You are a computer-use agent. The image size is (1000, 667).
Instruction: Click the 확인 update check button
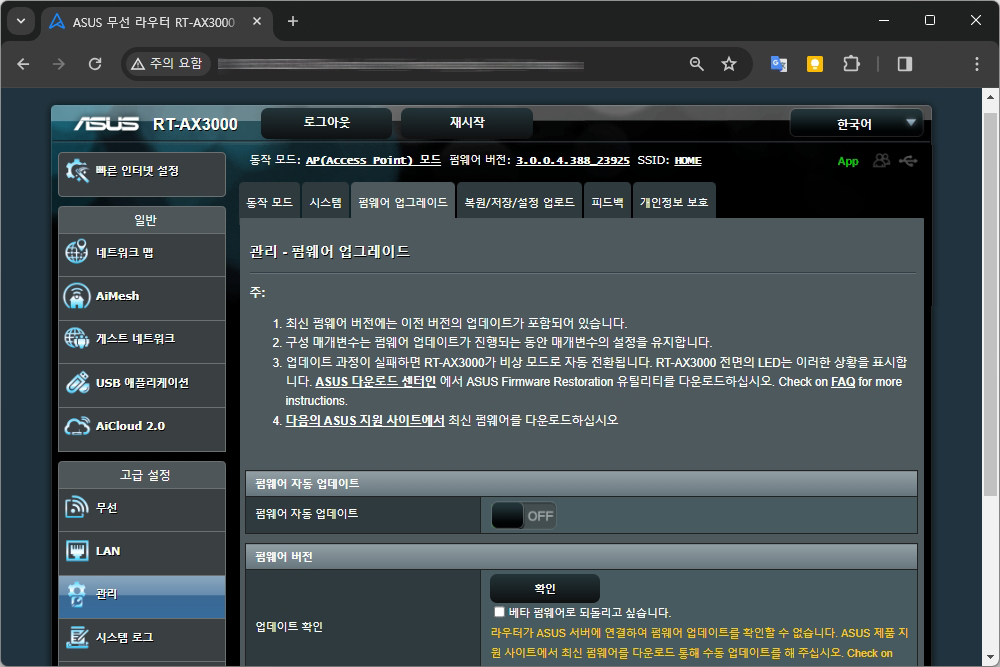(x=545, y=589)
